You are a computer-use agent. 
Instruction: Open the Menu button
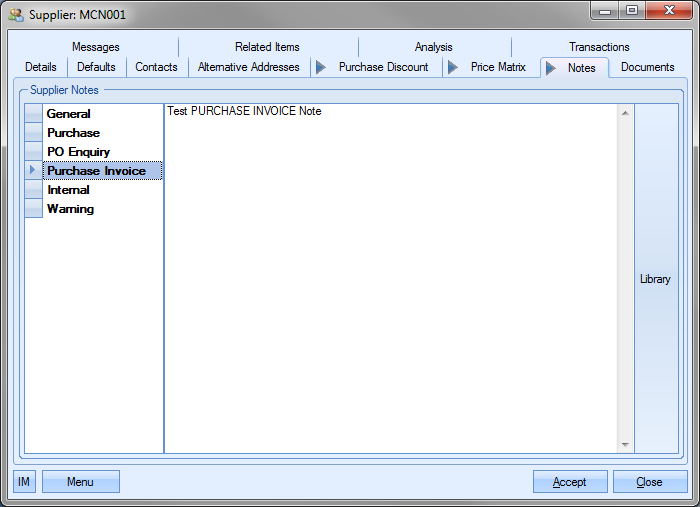point(81,482)
